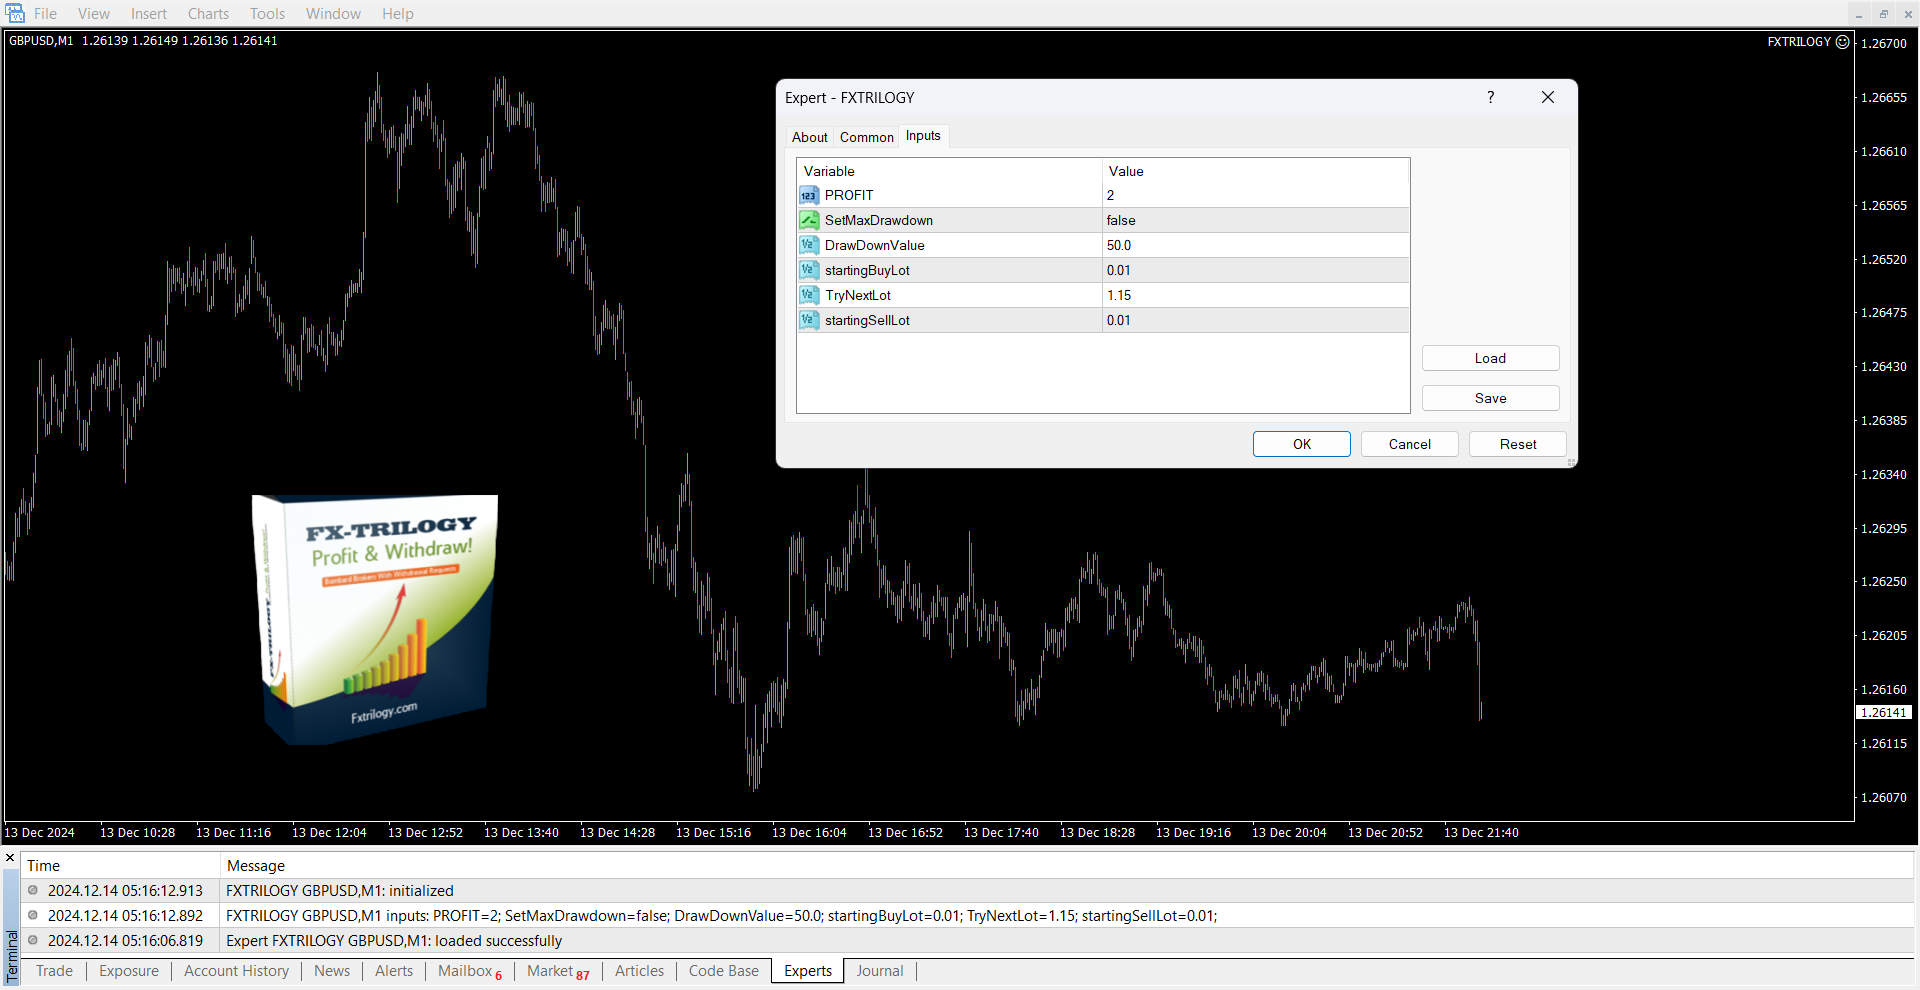This screenshot has width=1920, height=990.
Task: Close the Terminal panel with X
Action: click(x=10, y=858)
